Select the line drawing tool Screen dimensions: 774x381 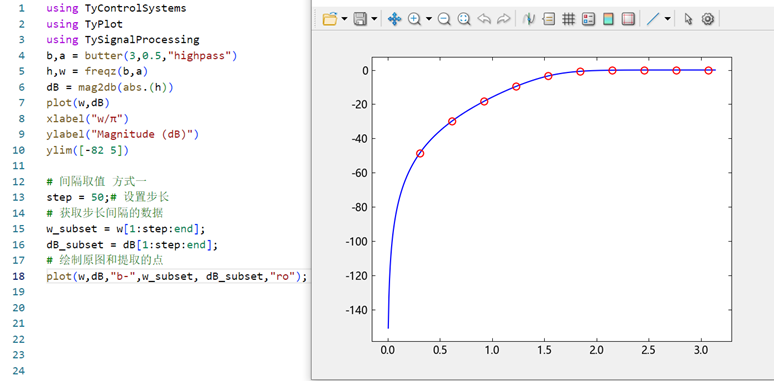click(x=654, y=19)
